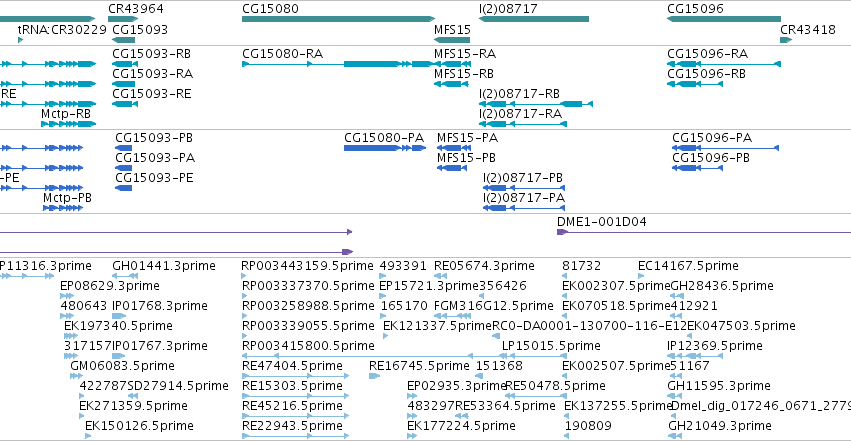Click the CG15080-PA CDS label

(x=384, y=138)
